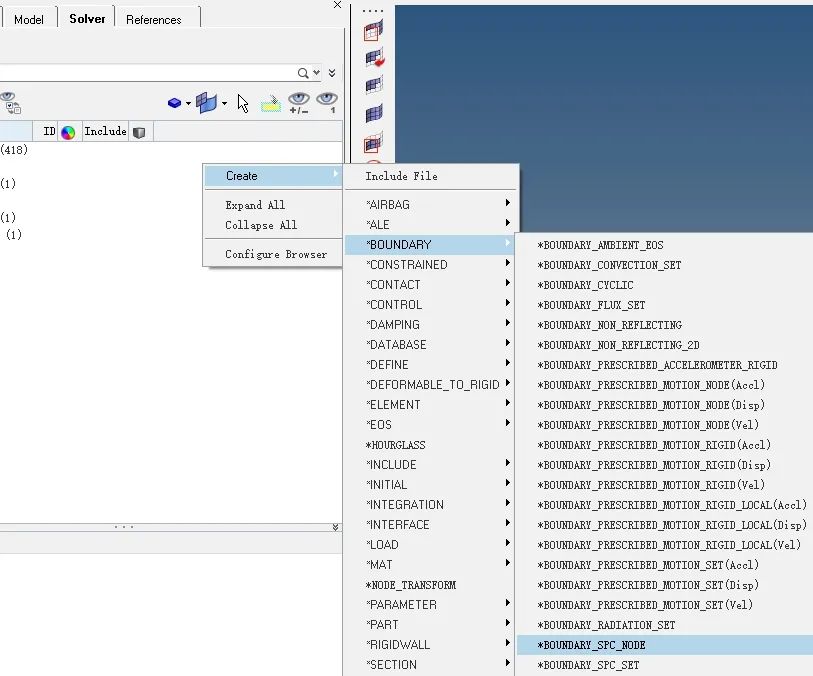This screenshot has width=813, height=676.
Task: Open the *MAT submenu
Action: (x=431, y=565)
